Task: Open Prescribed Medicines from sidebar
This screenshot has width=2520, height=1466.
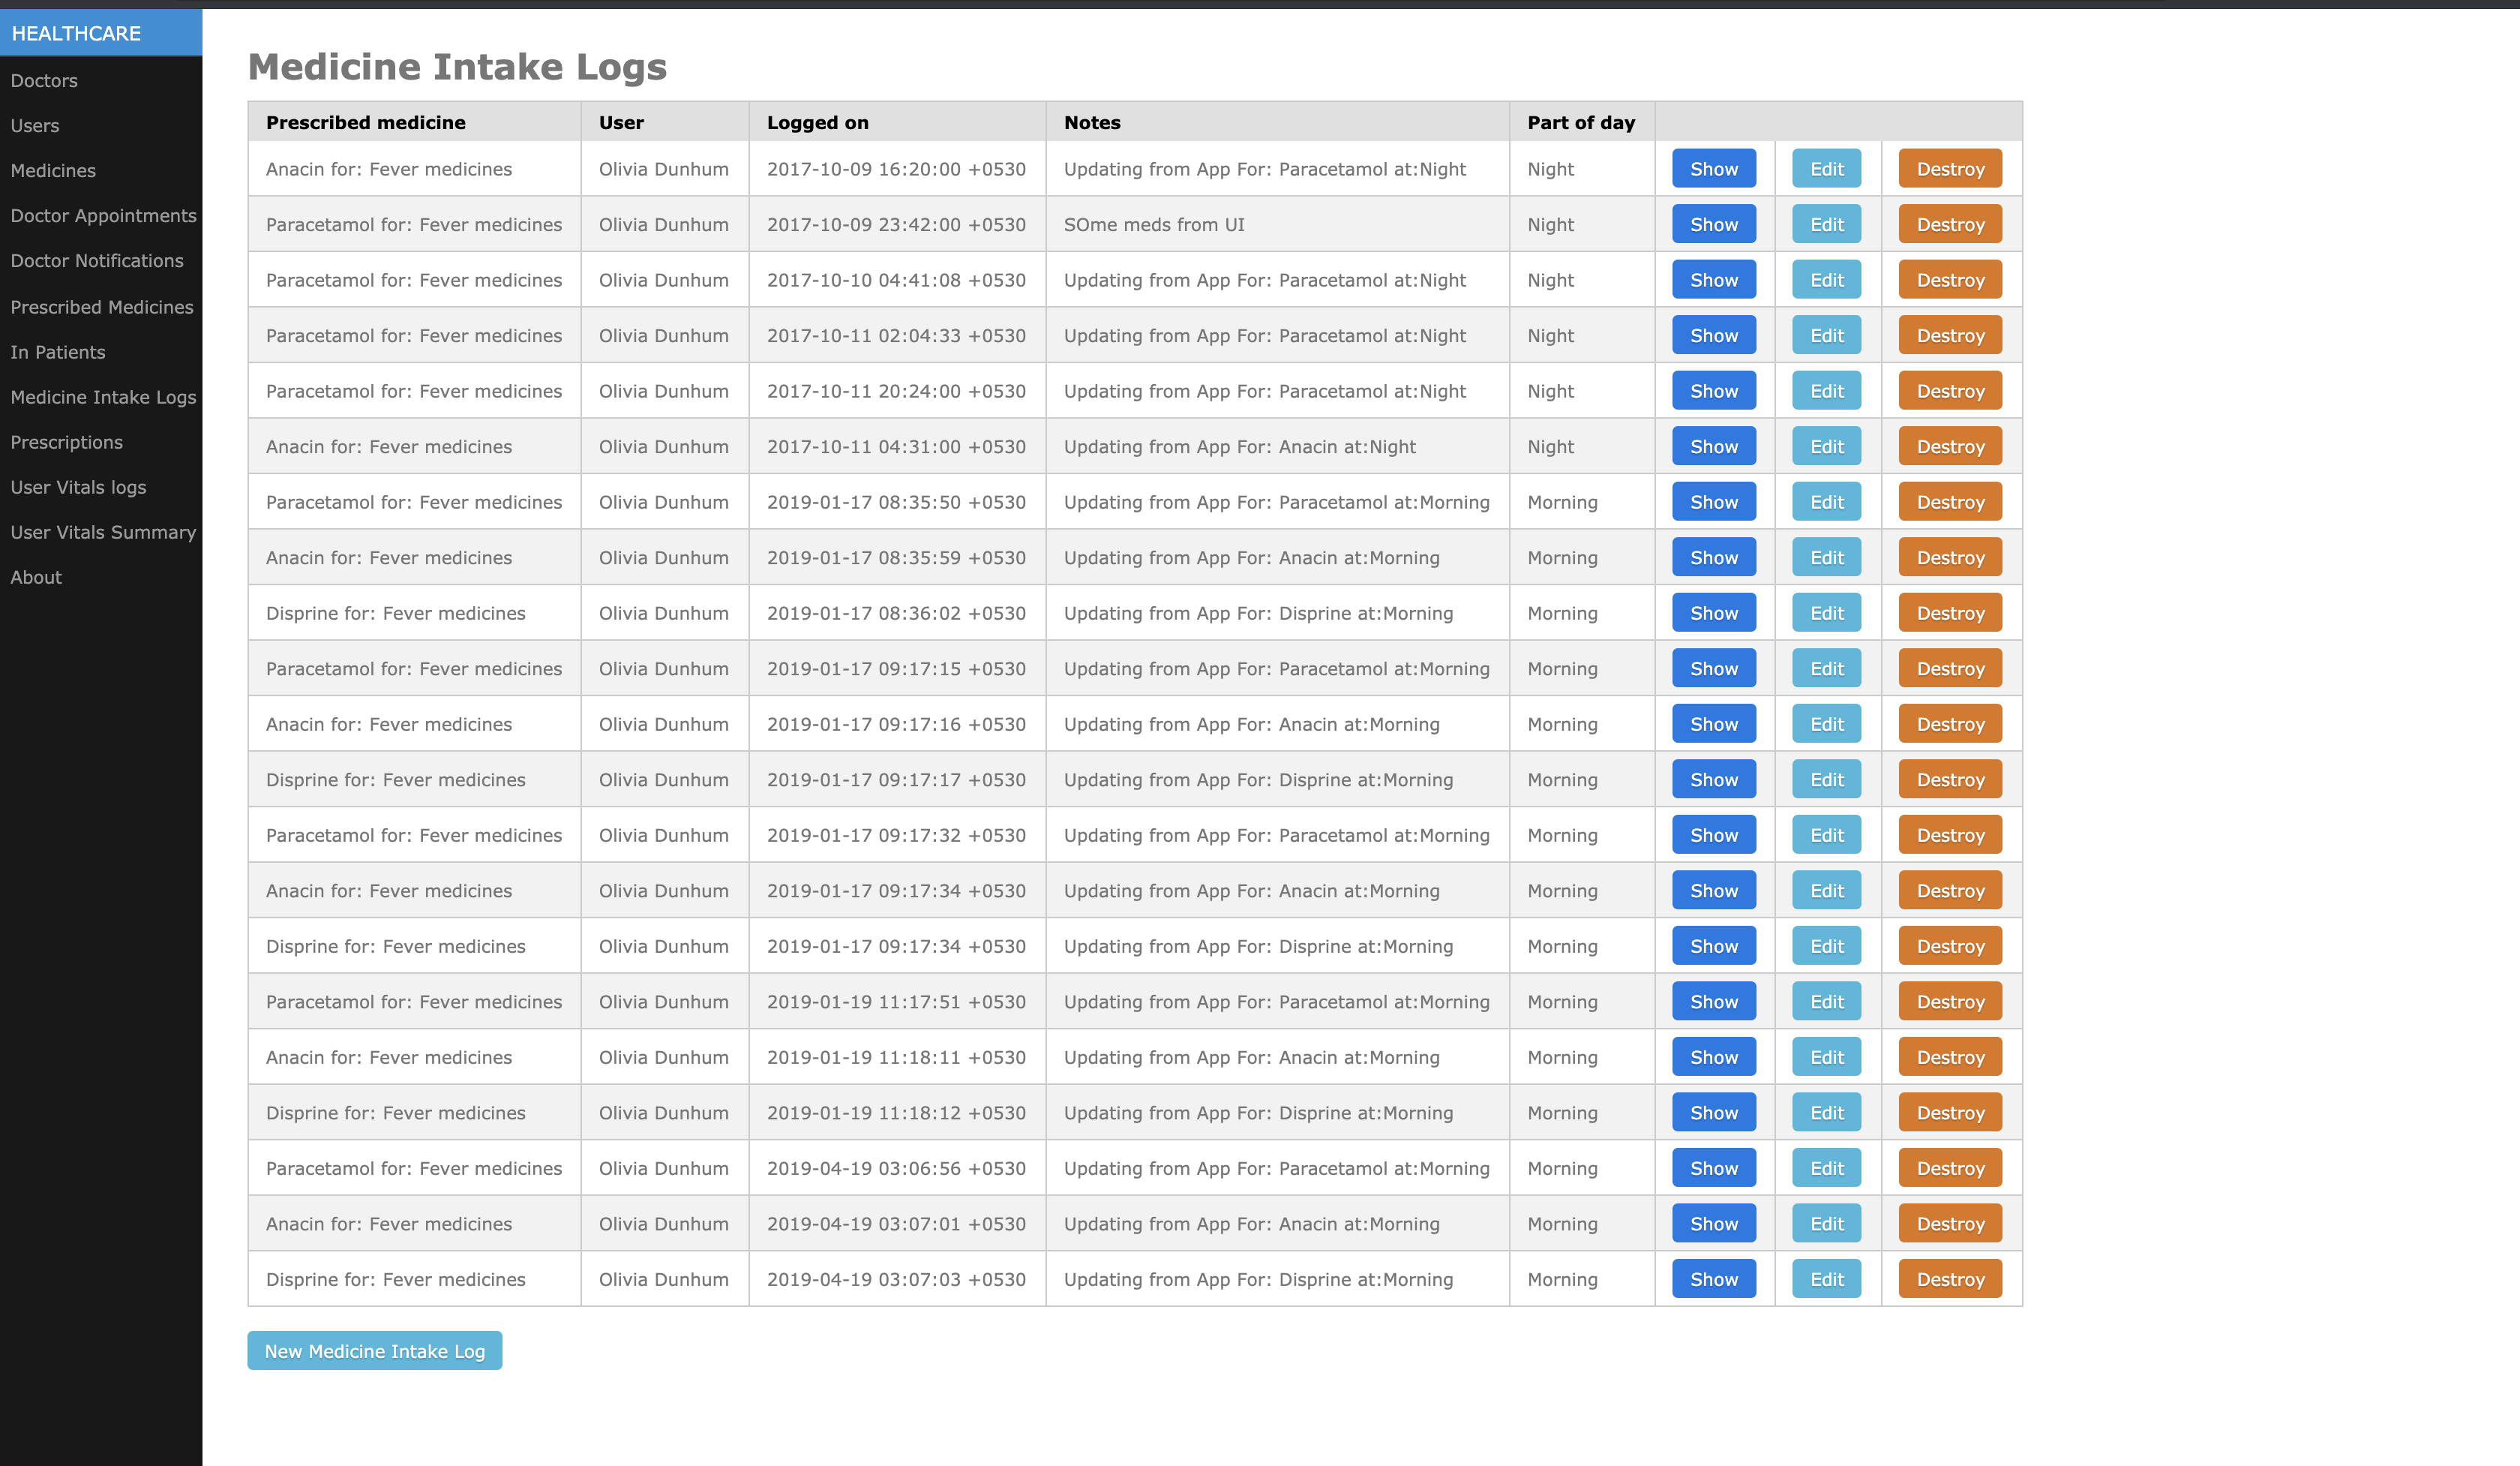Action: [101, 307]
